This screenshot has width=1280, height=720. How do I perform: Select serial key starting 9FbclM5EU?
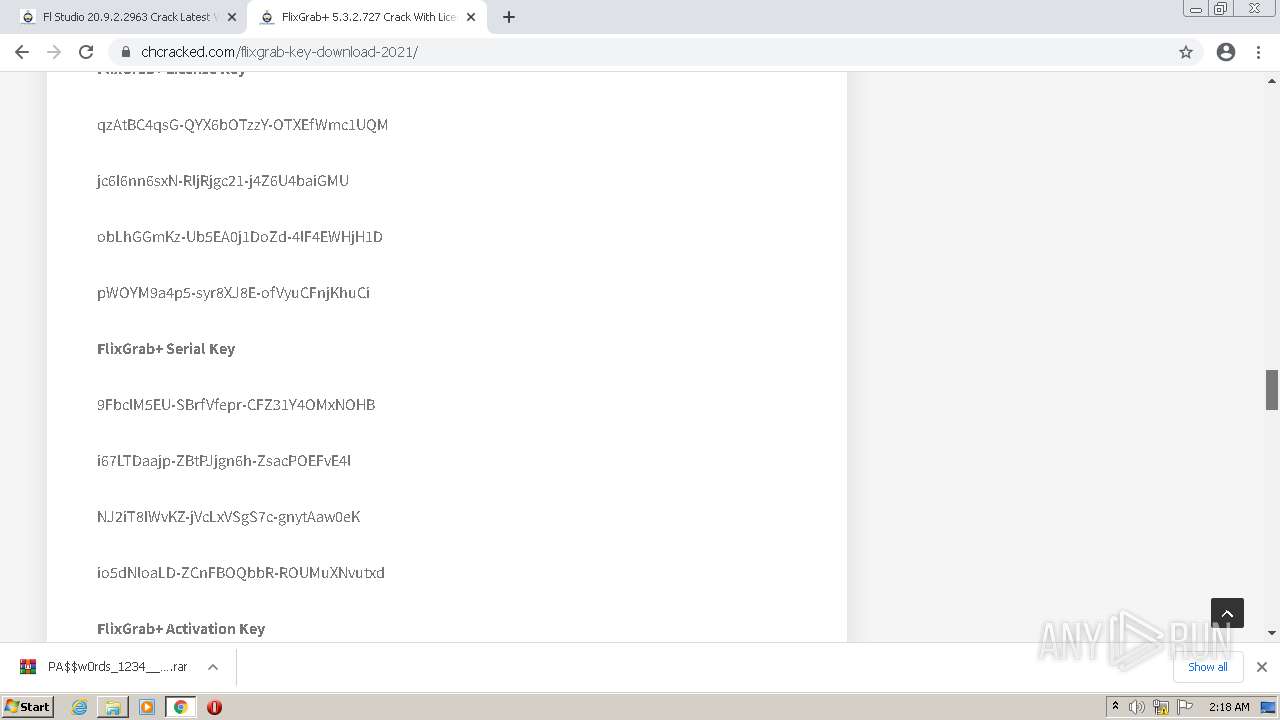coord(236,405)
